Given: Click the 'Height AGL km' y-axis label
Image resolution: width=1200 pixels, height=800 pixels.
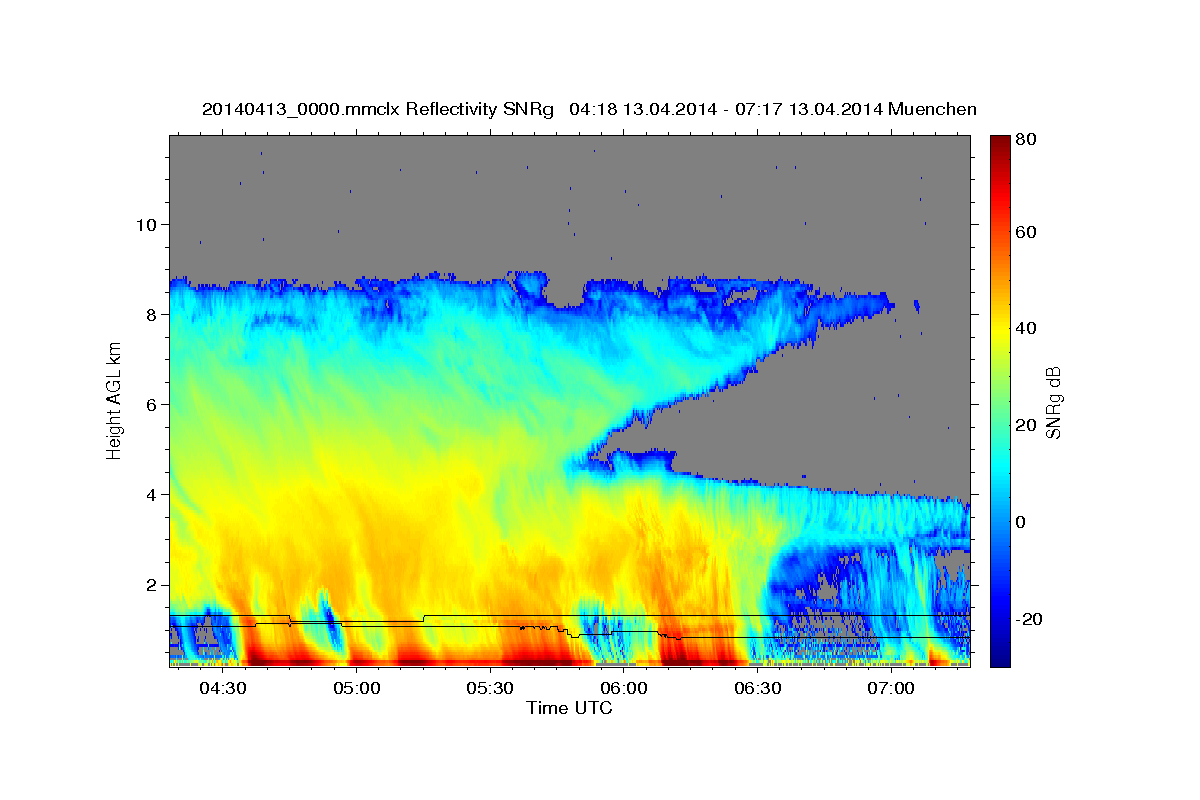Looking at the screenshot, I should [x=114, y=401].
